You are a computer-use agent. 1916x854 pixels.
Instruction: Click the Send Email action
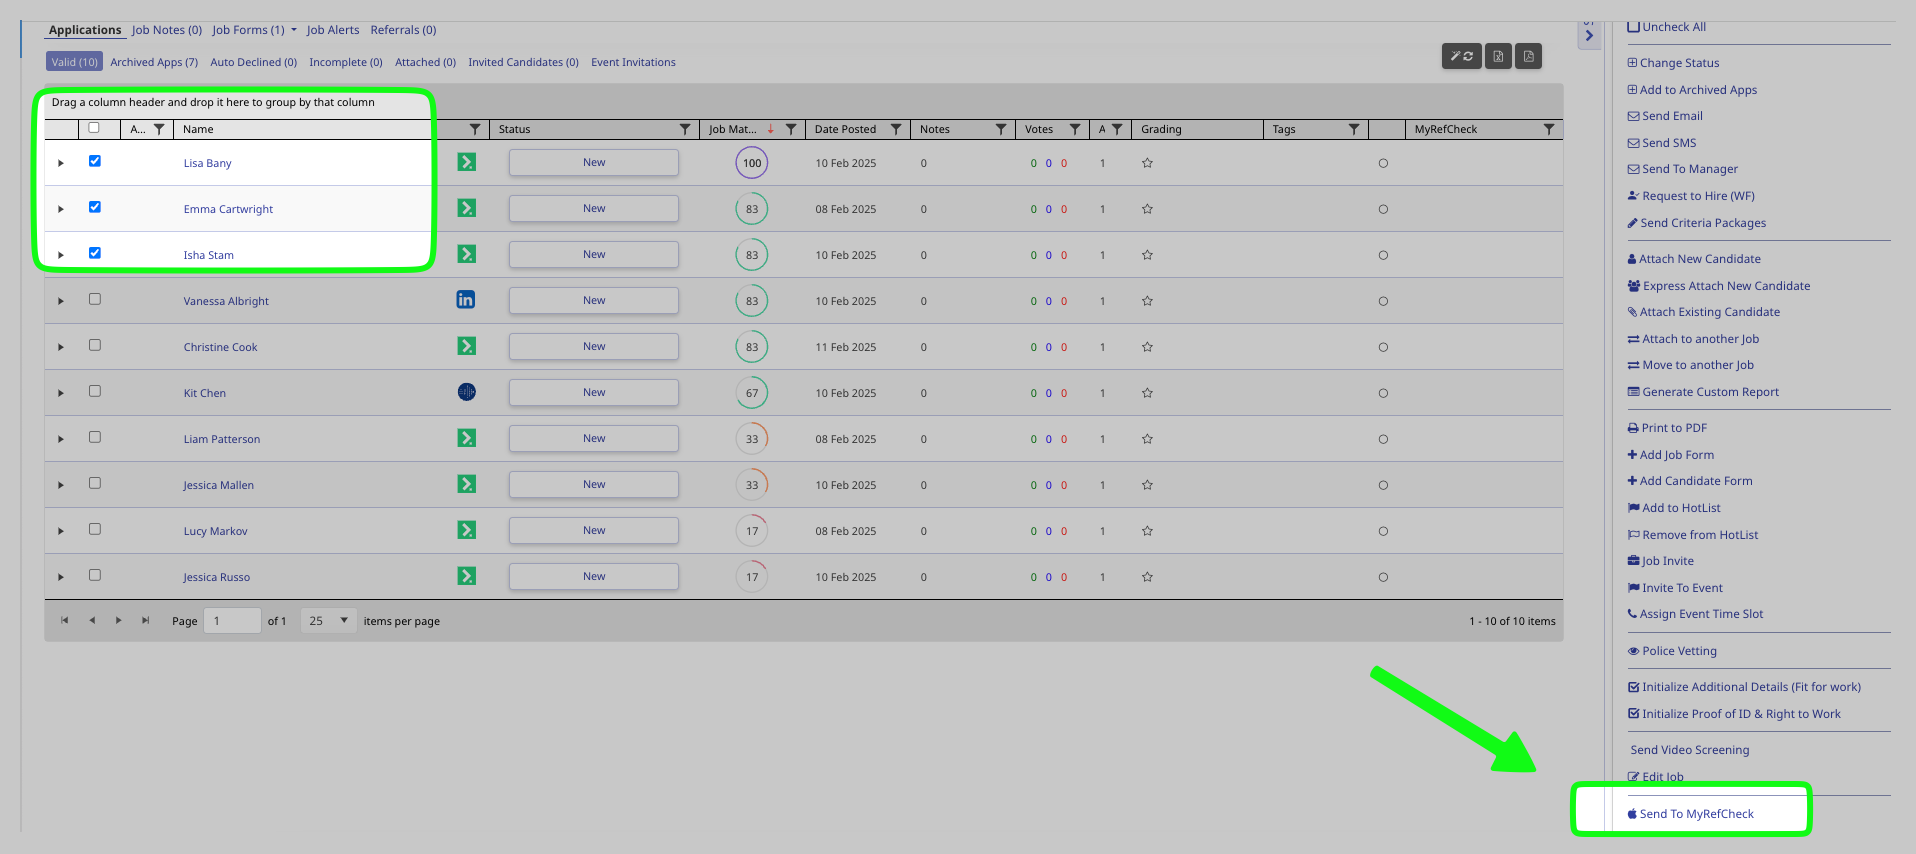(x=1665, y=116)
